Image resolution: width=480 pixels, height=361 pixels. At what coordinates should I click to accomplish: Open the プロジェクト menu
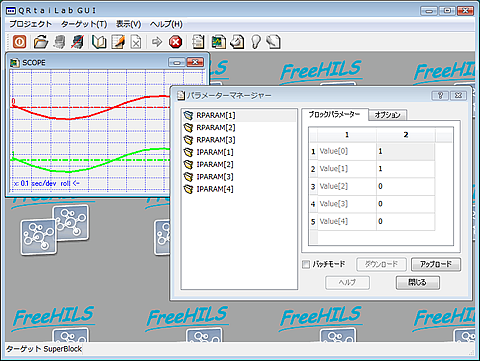(30, 24)
